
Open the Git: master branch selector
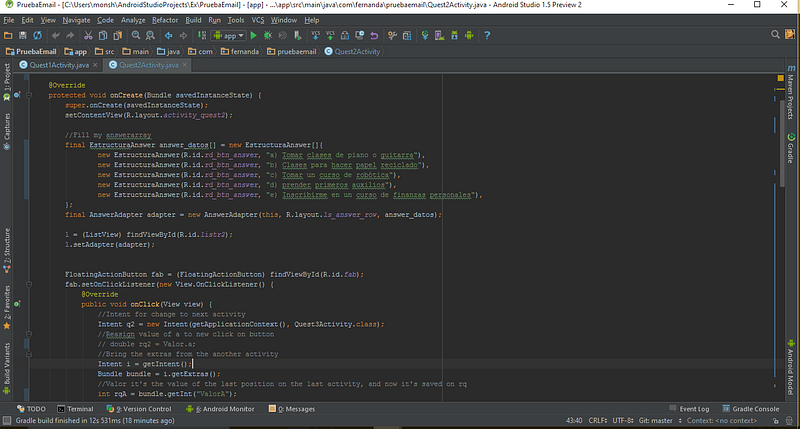point(660,421)
